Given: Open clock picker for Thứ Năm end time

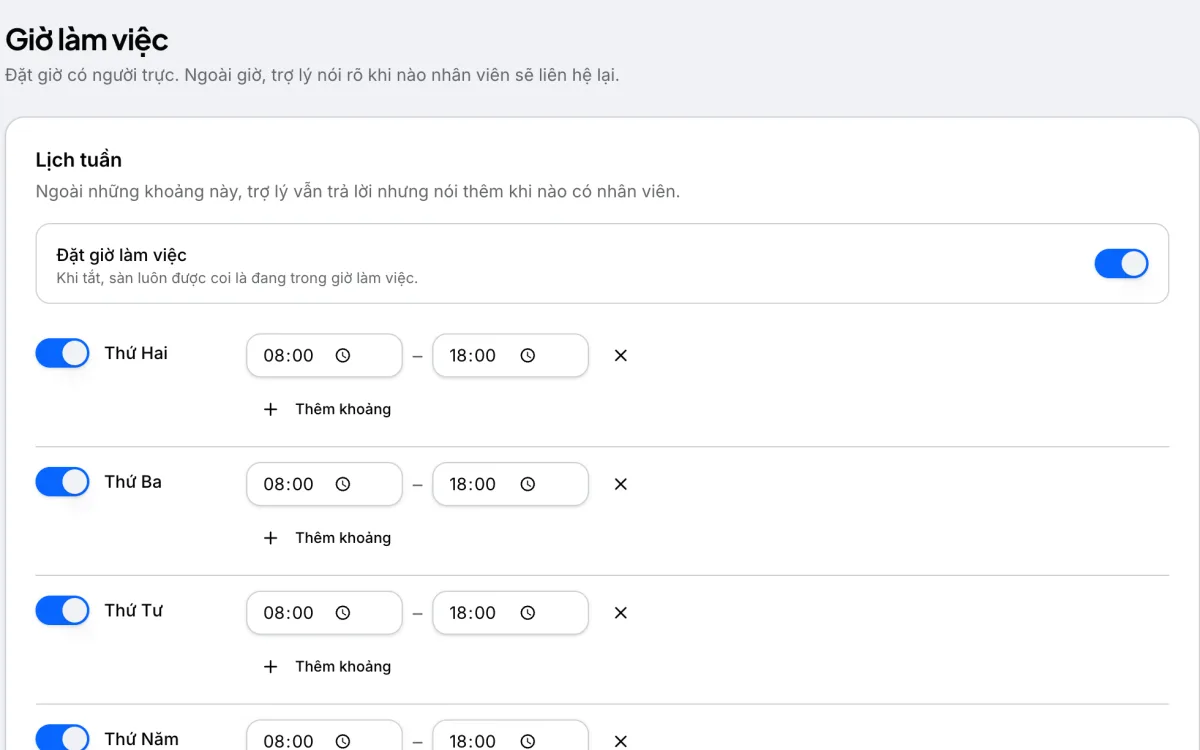Looking at the screenshot, I should 528,741.
